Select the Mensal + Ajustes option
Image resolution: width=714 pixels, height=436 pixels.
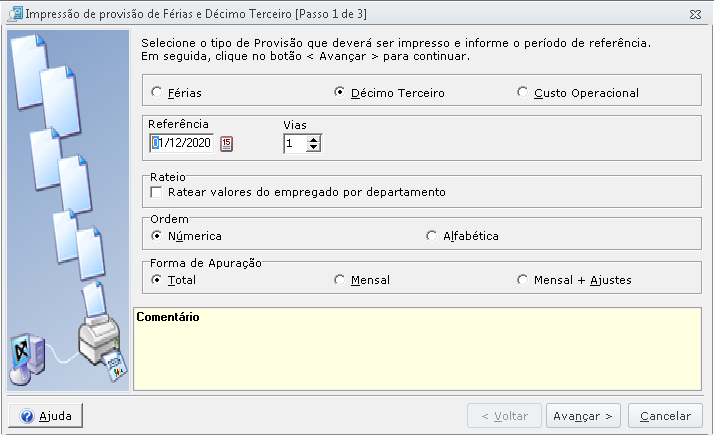point(522,279)
